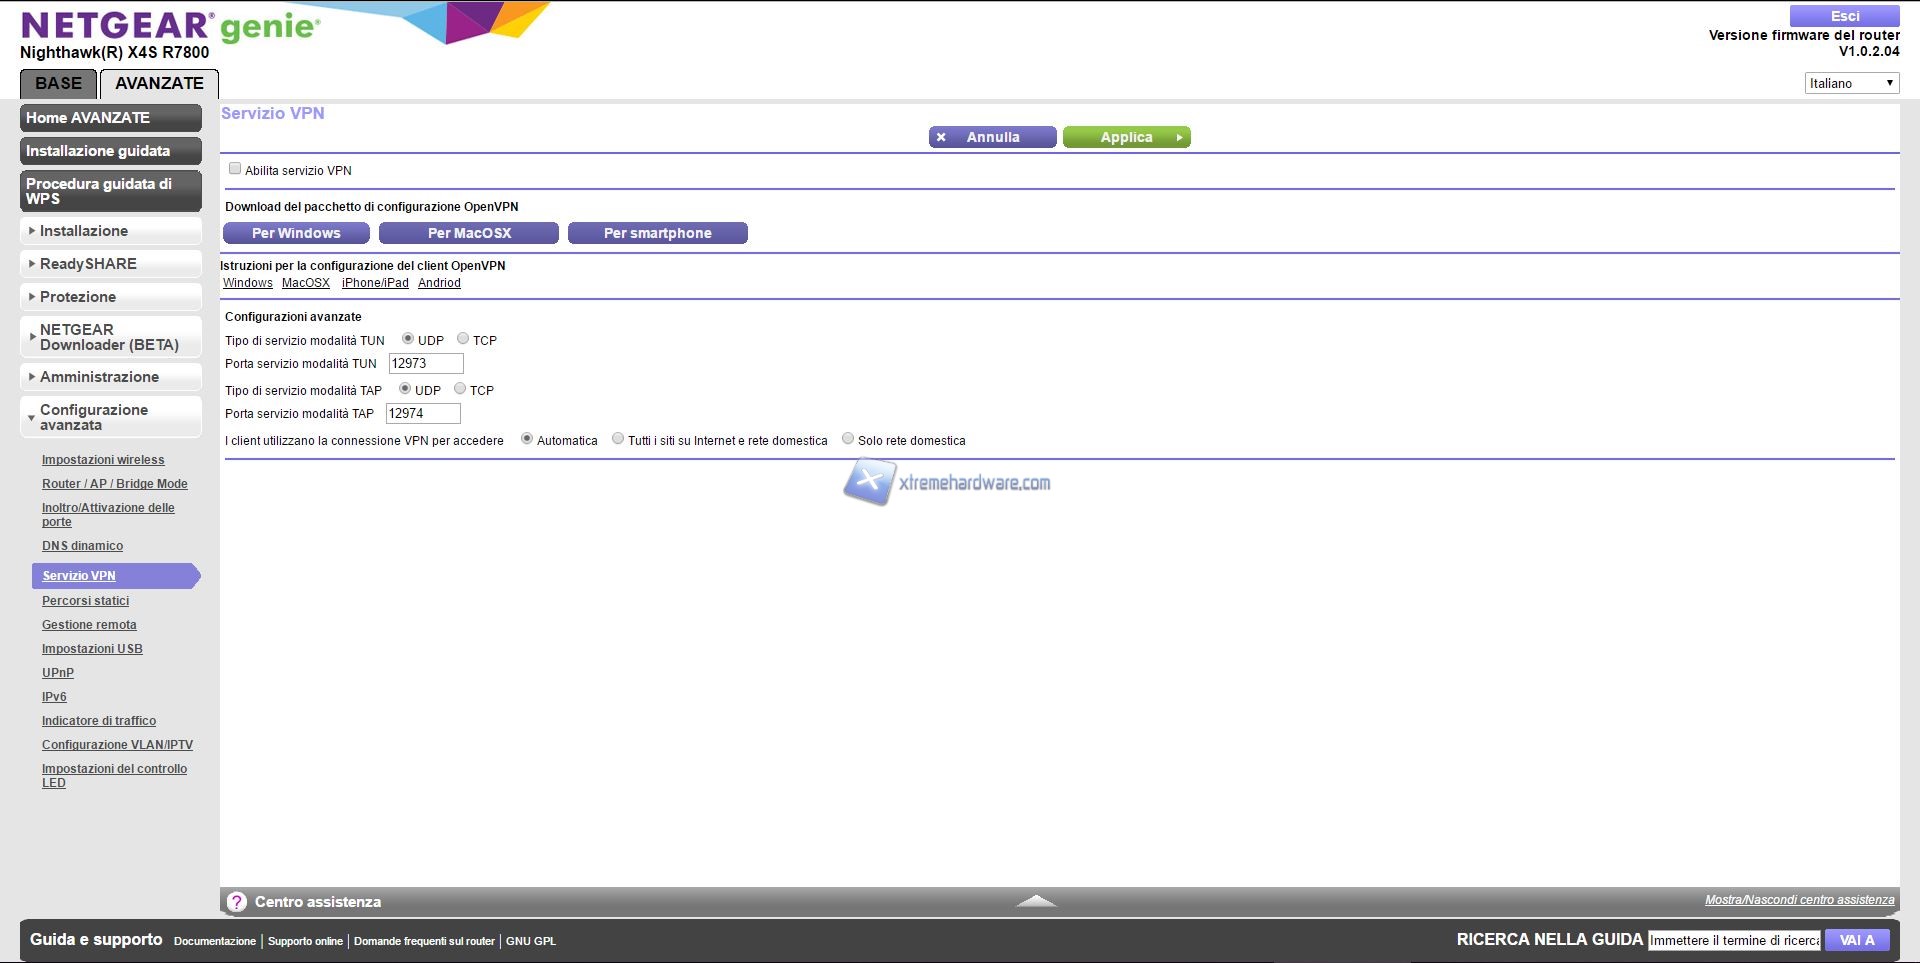Select TCP for TUN mode service type
This screenshot has width=1920, height=963.
point(463,339)
